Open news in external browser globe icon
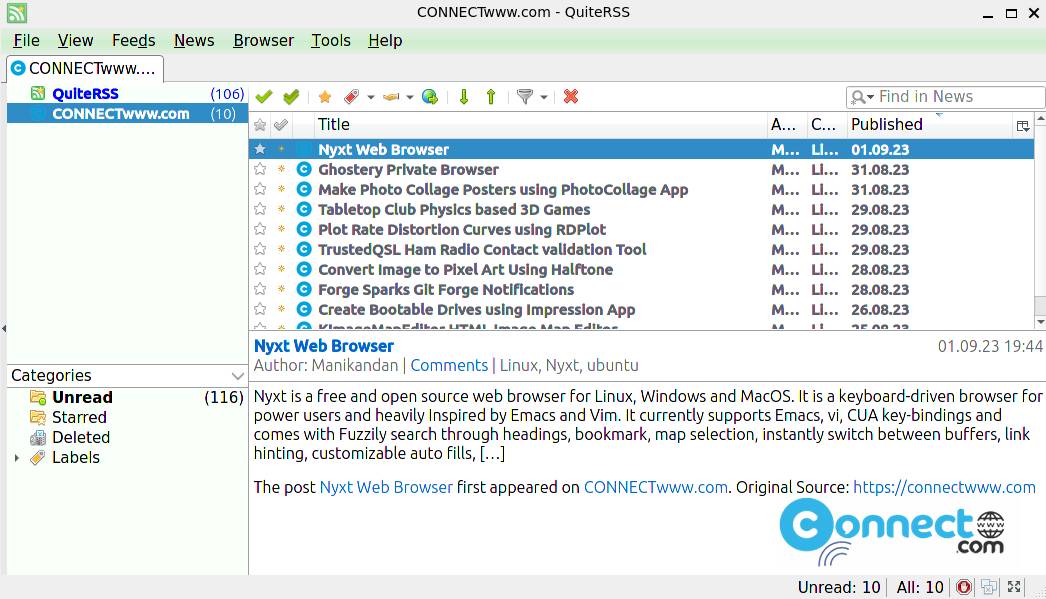1046x599 pixels. pos(430,97)
